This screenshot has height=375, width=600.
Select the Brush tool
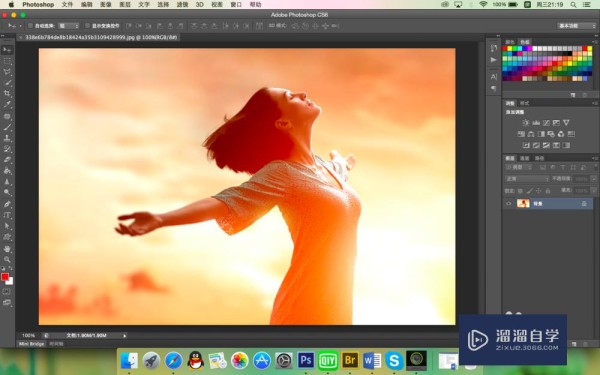[7, 127]
